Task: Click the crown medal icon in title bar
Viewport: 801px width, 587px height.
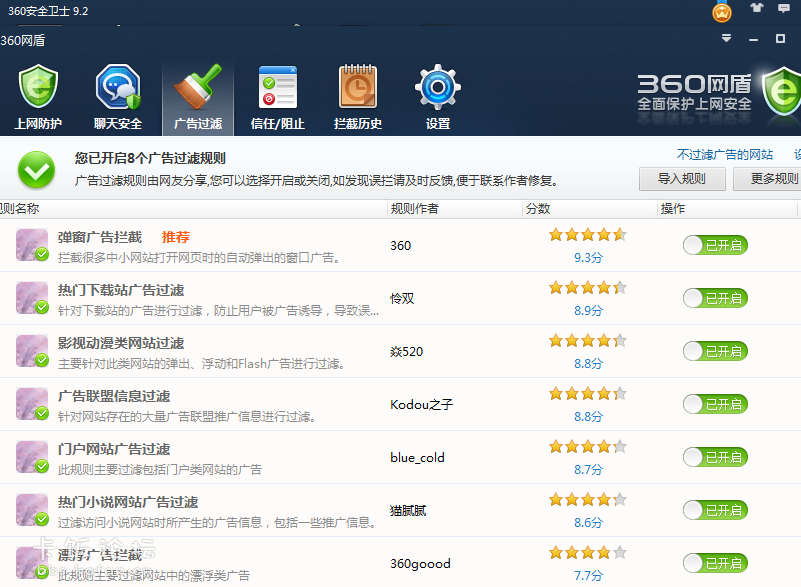Action: [720, 13]
